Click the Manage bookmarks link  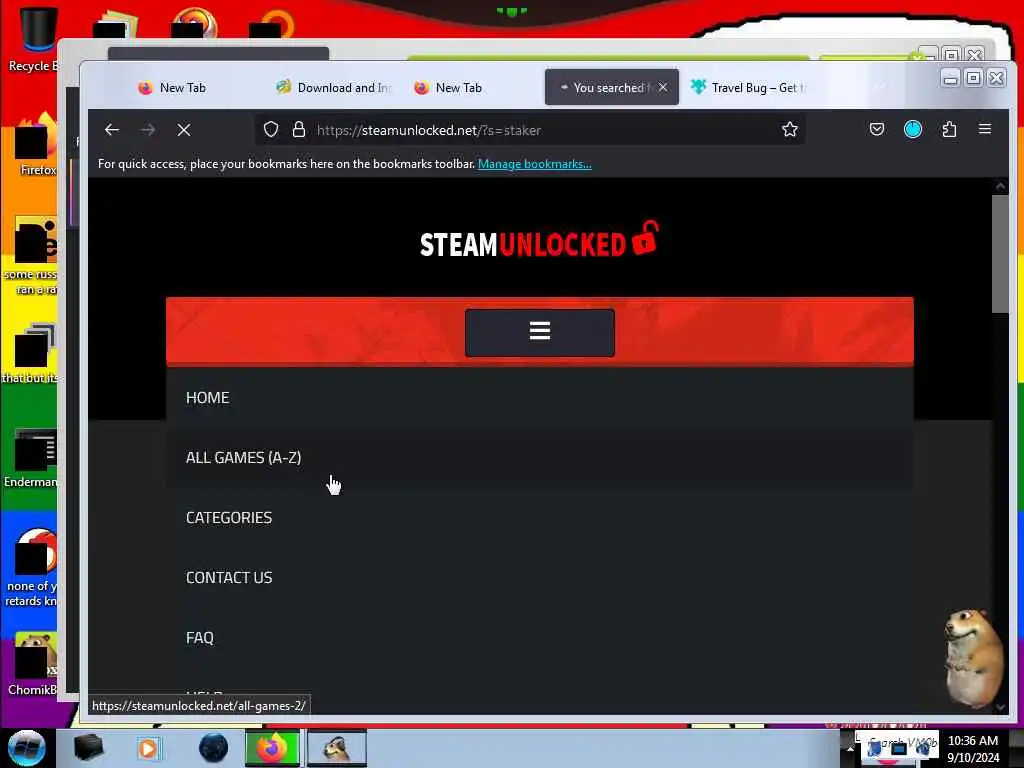pos(535,164)
